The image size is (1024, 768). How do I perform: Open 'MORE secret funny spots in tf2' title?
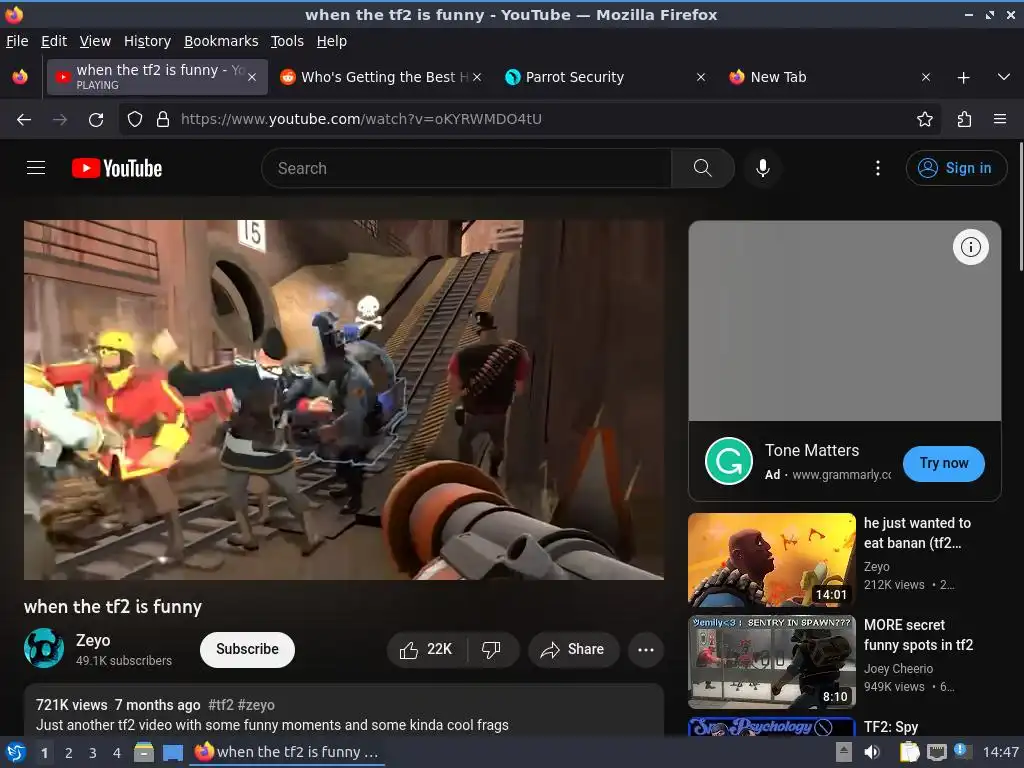click(x=918, y=635)
